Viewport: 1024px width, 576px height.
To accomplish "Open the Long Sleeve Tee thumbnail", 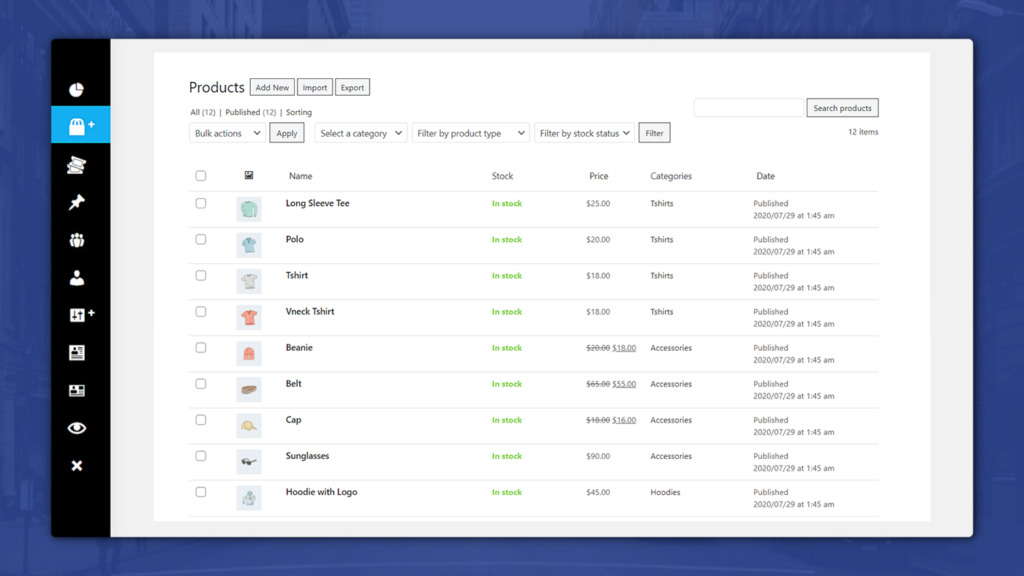I will (x=249, y=210).
